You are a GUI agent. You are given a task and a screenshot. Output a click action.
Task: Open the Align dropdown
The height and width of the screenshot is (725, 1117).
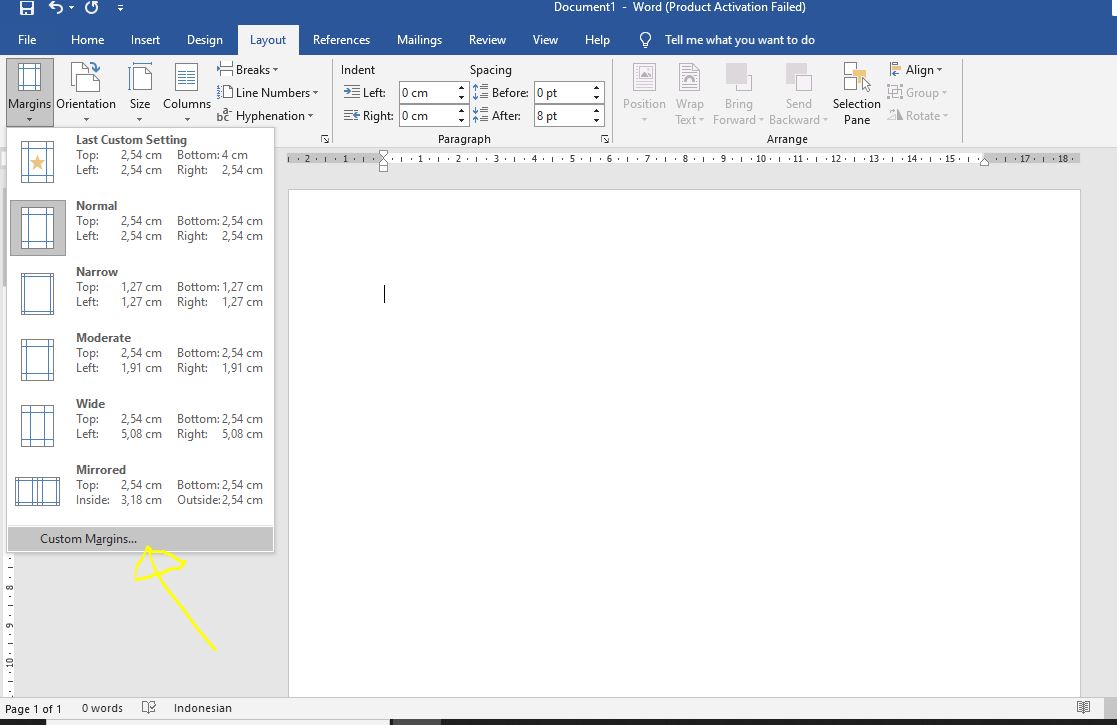point(916,70)
